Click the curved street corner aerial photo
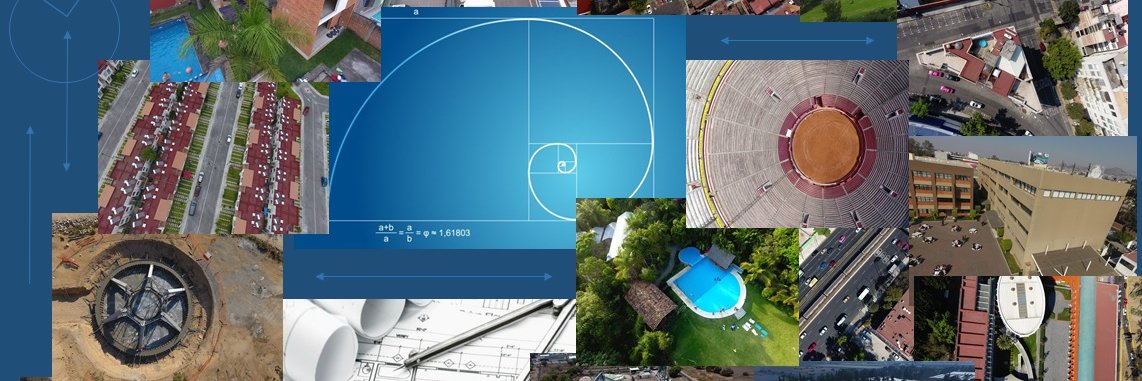The height and width of the screenshot is (381, 1142). 1012,68
